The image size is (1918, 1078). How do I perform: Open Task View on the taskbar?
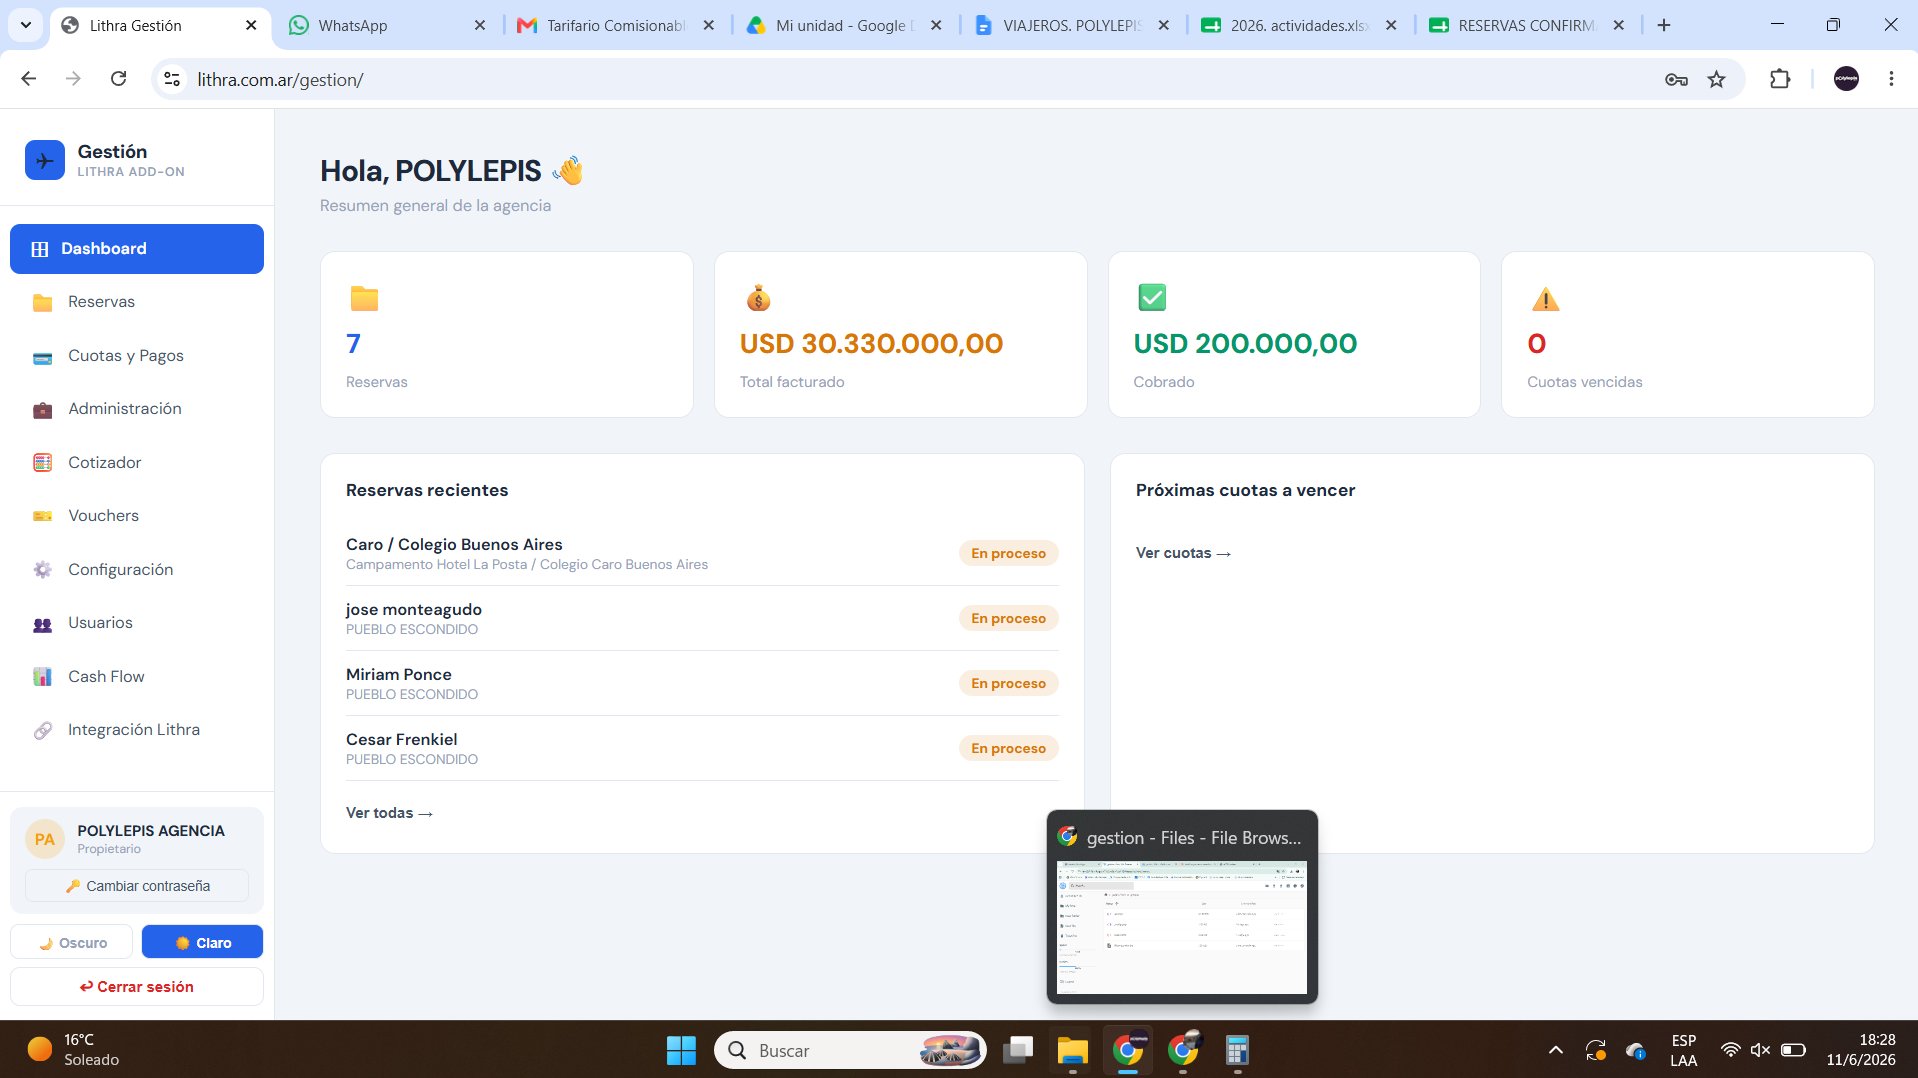pos(1018,1050)
